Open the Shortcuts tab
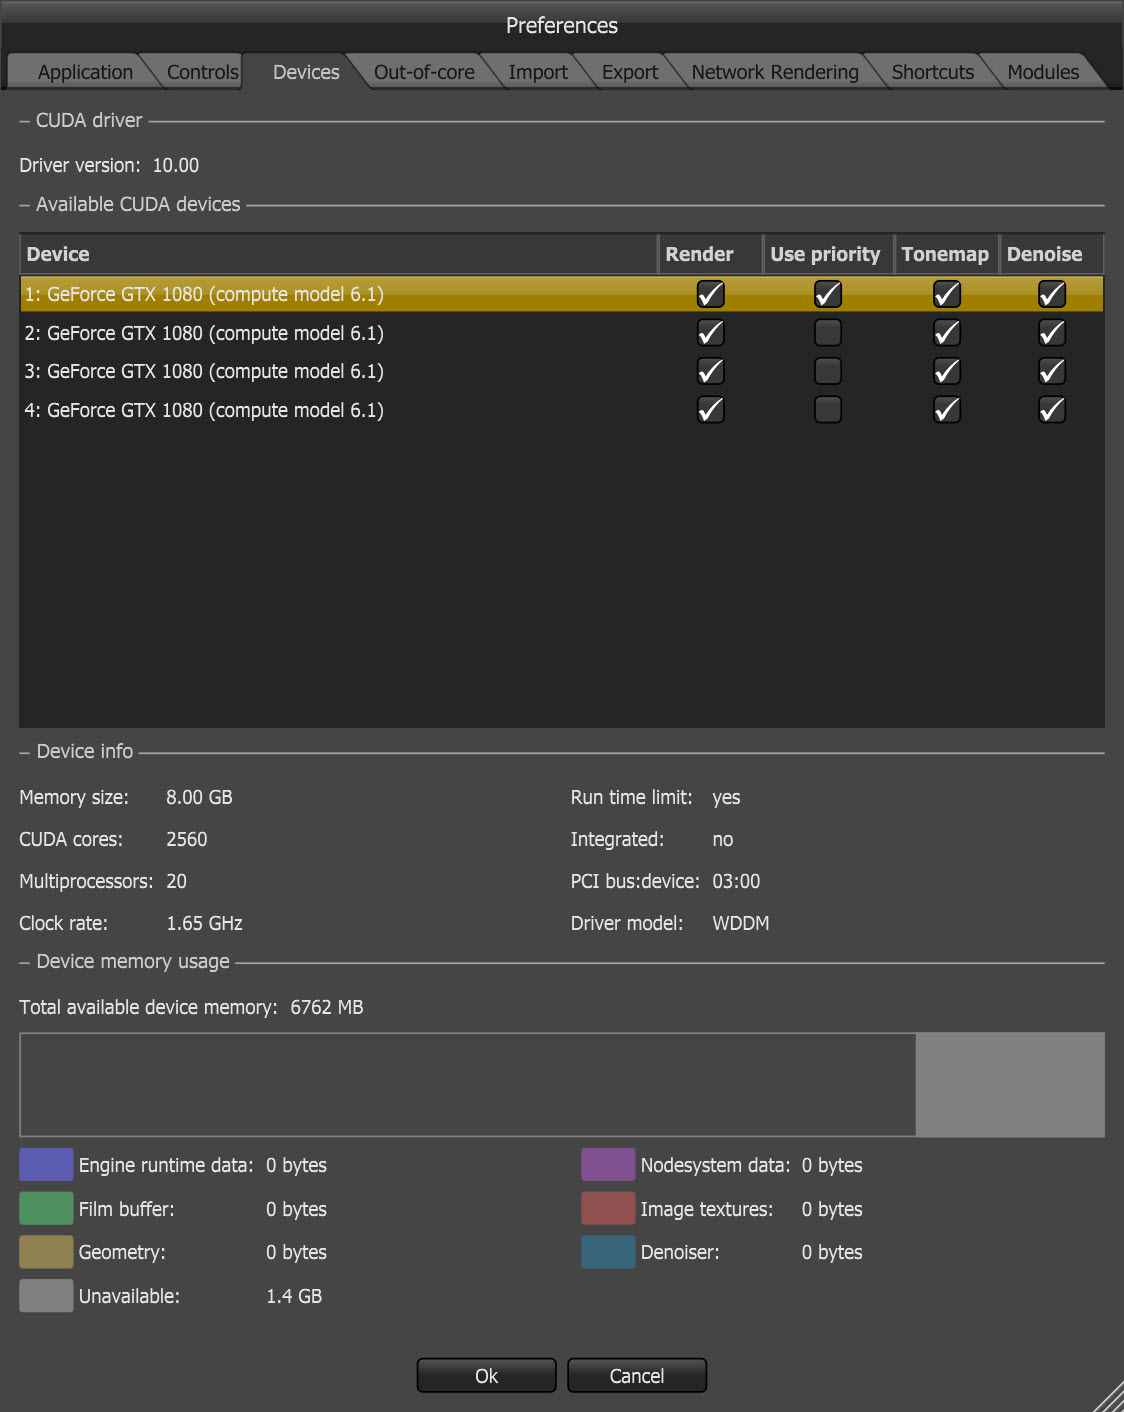 click(x=932, y=72)
